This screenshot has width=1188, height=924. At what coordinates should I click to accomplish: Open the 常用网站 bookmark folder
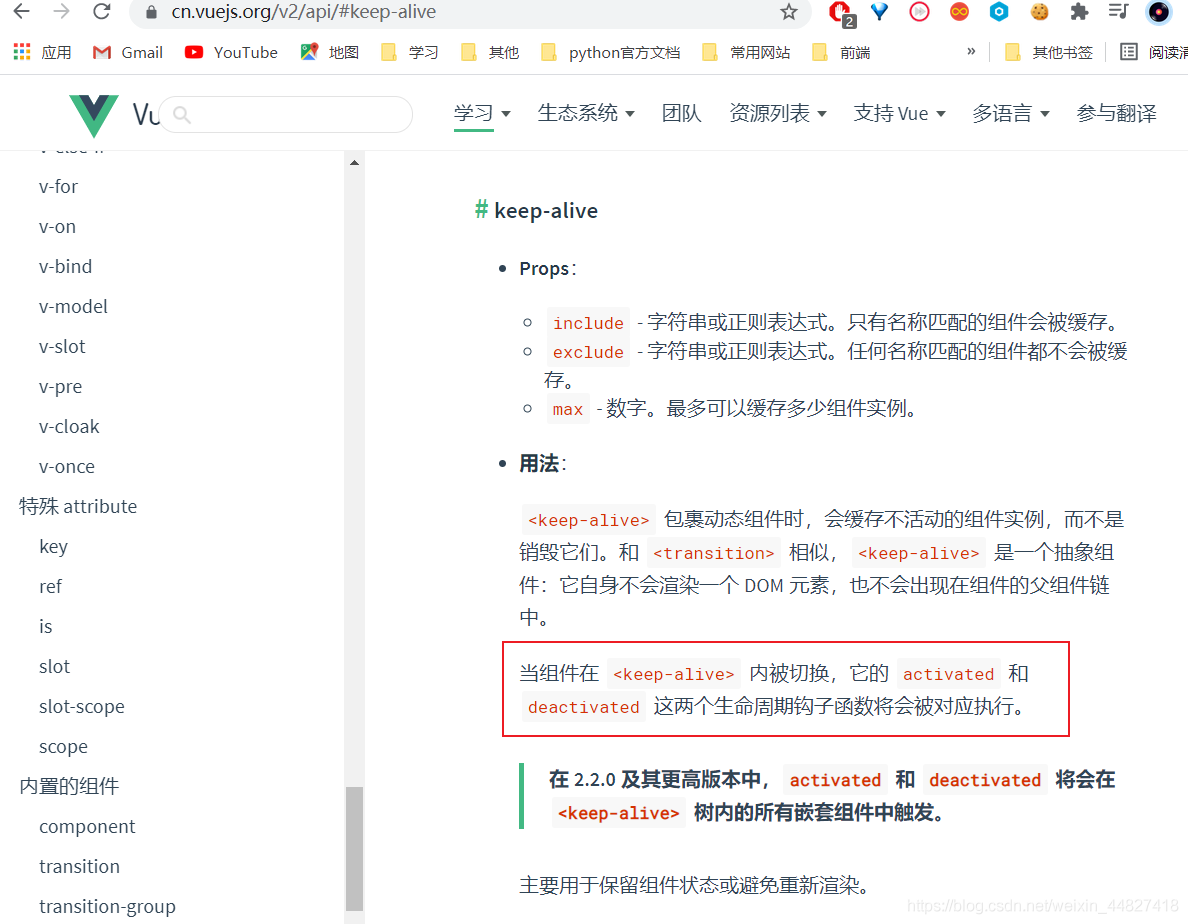(746, 52)
